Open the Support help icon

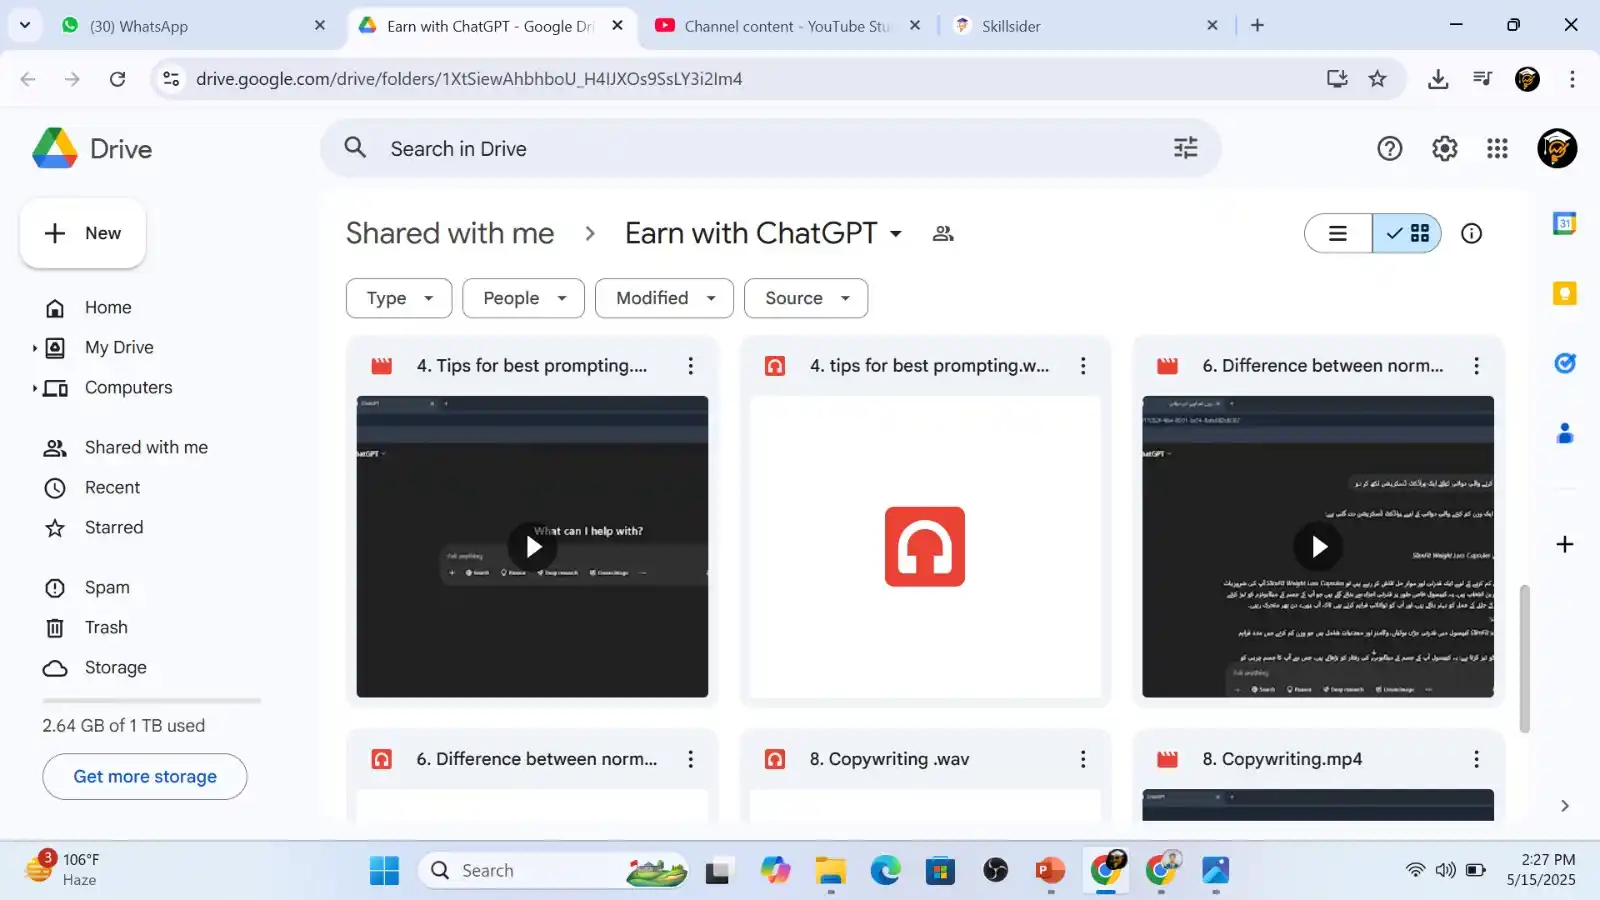coord(1389,148)
